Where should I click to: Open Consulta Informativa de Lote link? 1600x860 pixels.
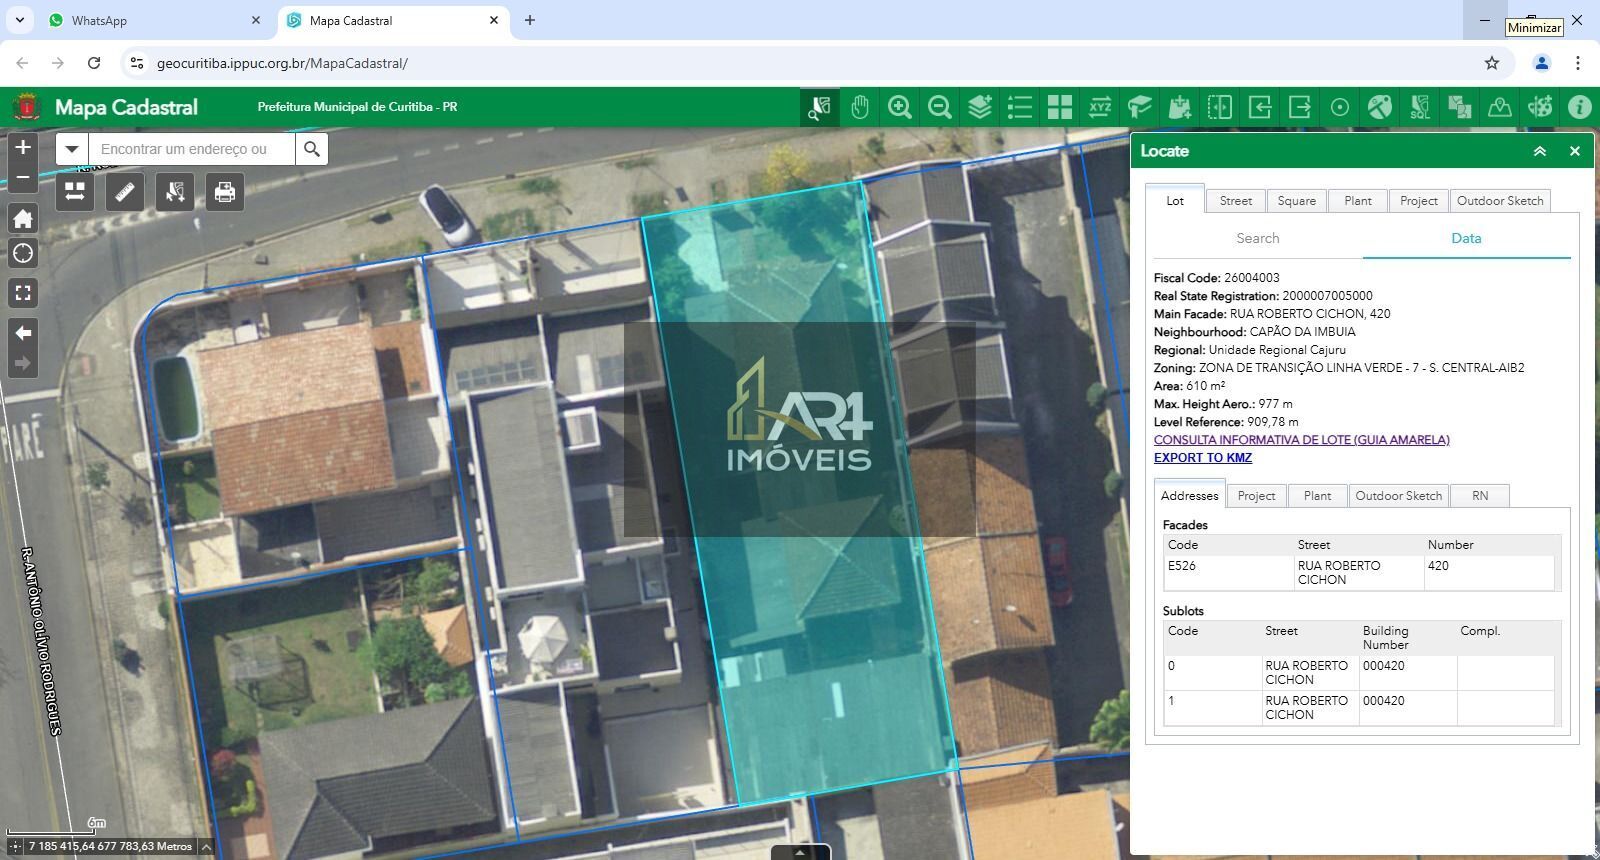(x=1301, y=440)
